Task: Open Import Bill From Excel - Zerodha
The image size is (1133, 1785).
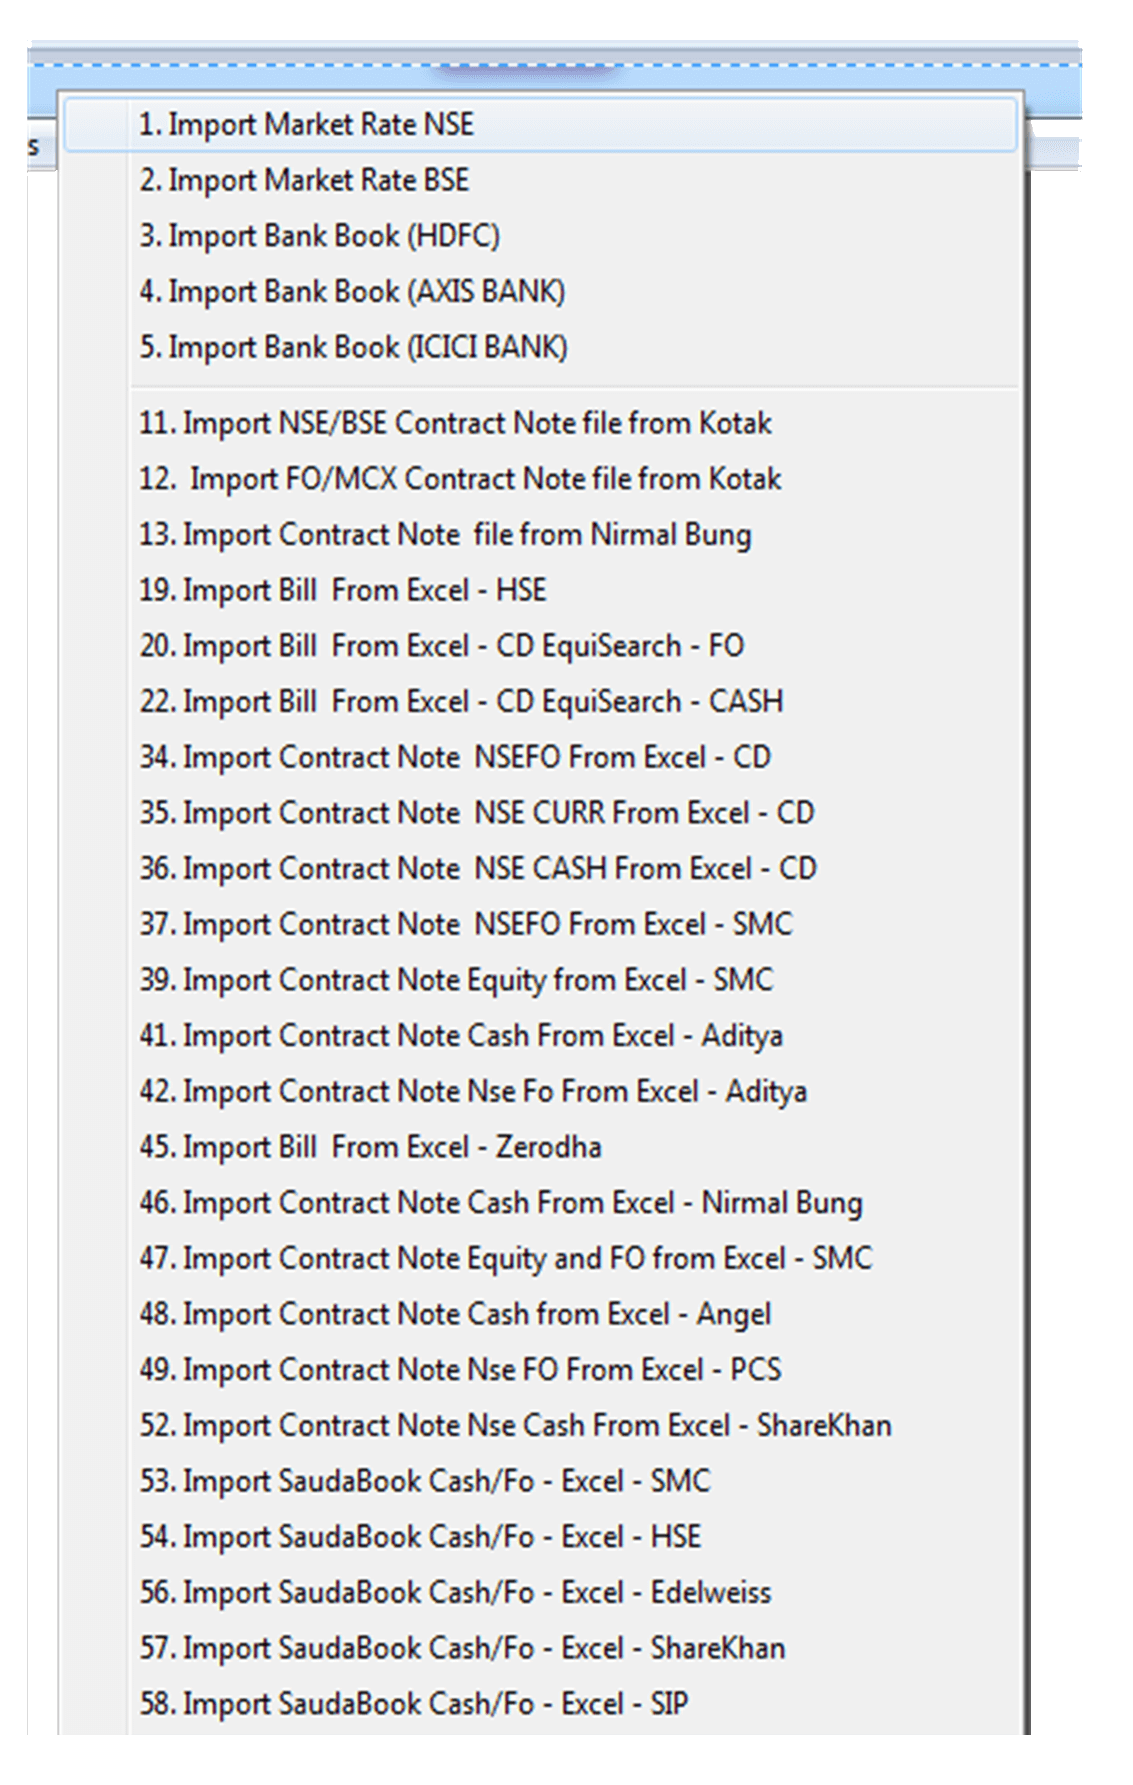Action: [541, 1147]
